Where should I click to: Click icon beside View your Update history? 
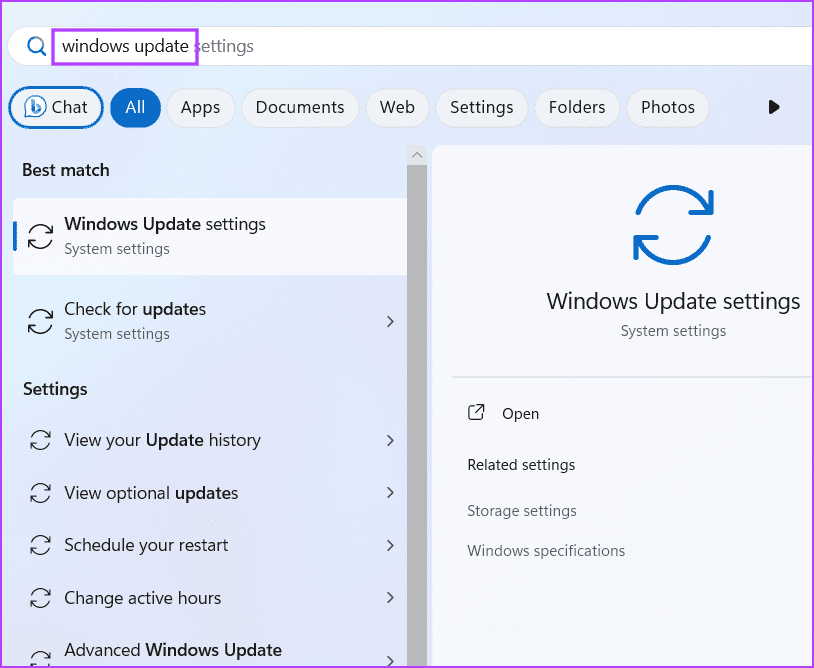point(40,440)
